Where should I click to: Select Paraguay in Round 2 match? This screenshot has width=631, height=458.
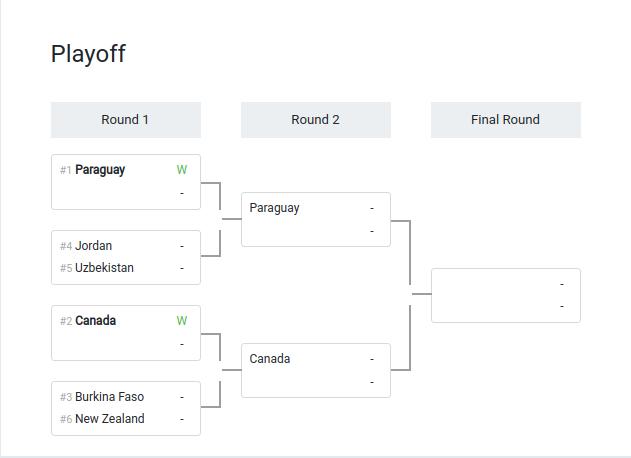click(x=274, y=208)
